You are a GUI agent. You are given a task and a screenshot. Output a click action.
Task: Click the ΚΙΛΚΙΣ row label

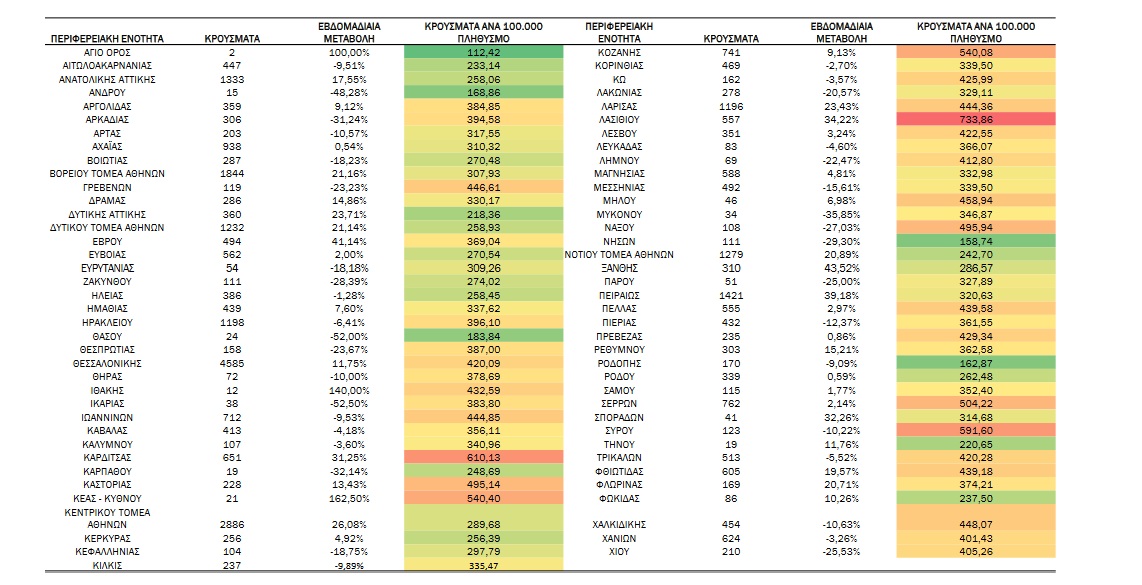point(107,565)
